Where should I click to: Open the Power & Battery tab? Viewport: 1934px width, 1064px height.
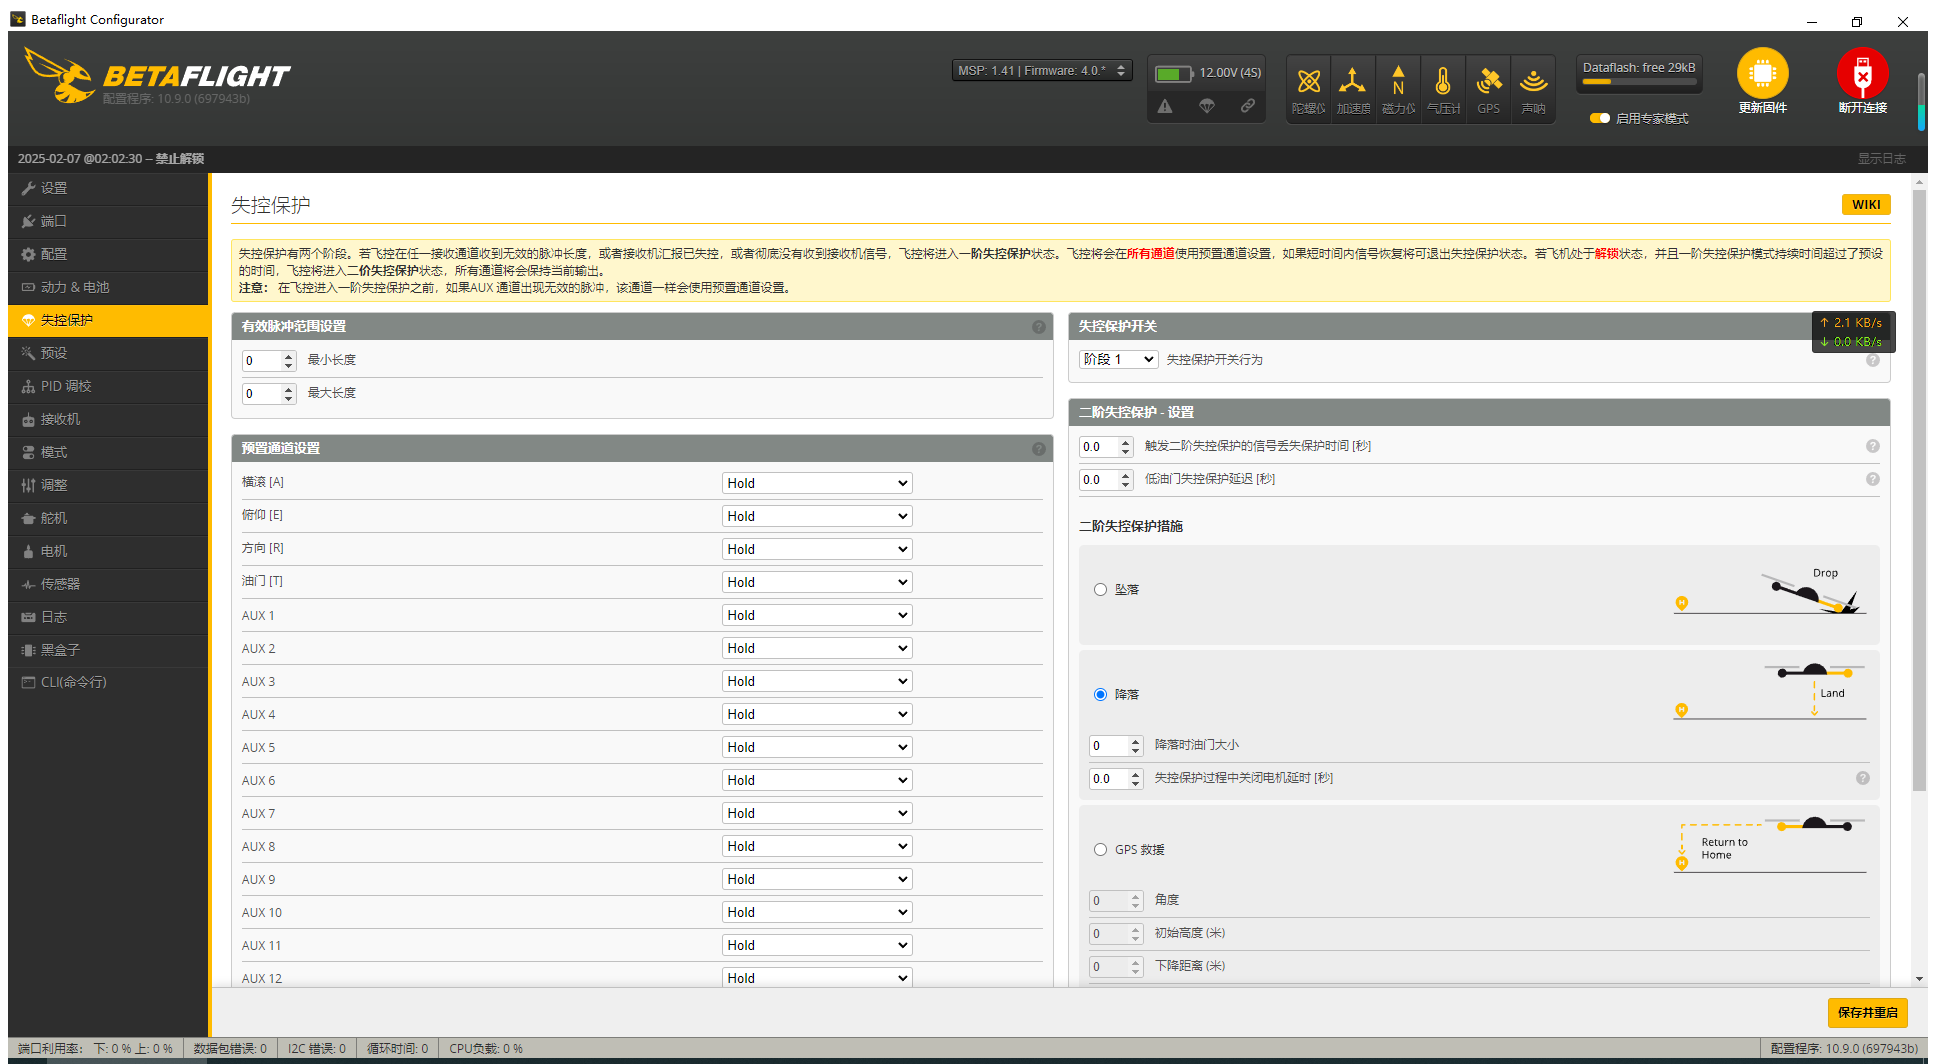[x=108, y=287]
